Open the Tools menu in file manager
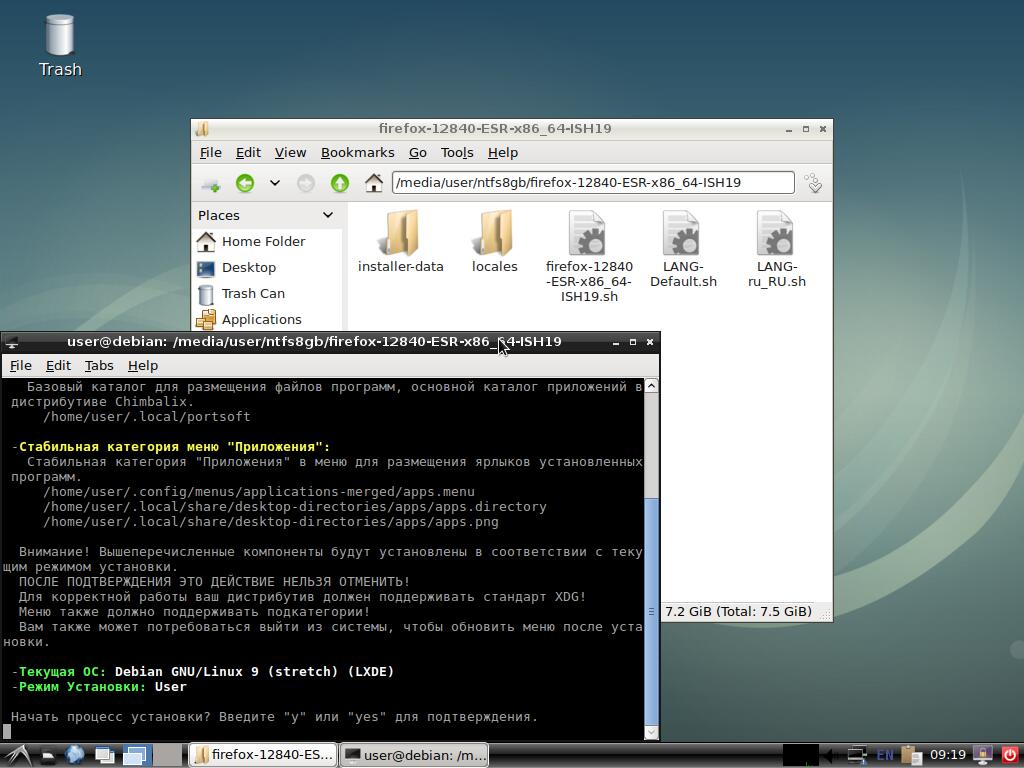Image resolution: width=1024 pixels, height=768 pixels. click(456, 152)
